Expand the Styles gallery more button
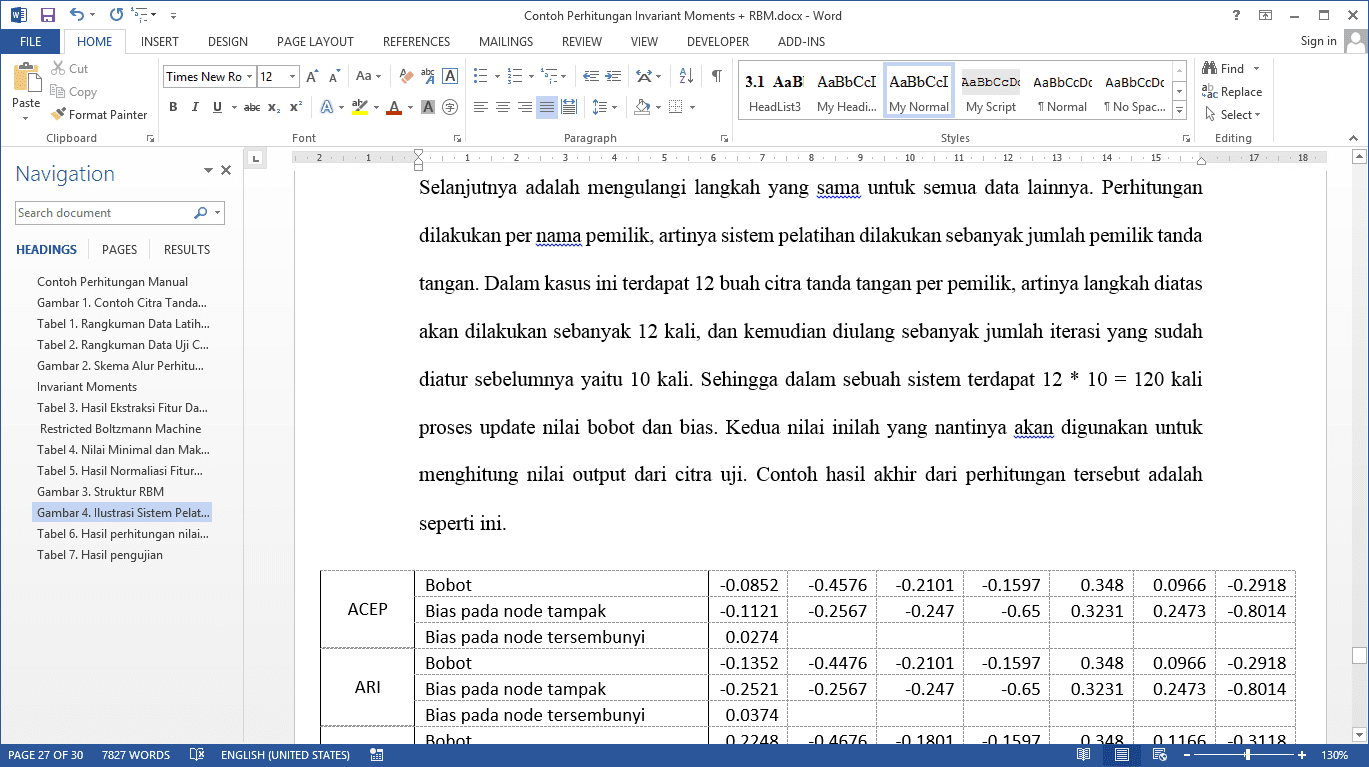 click(x=1180, y=113)
